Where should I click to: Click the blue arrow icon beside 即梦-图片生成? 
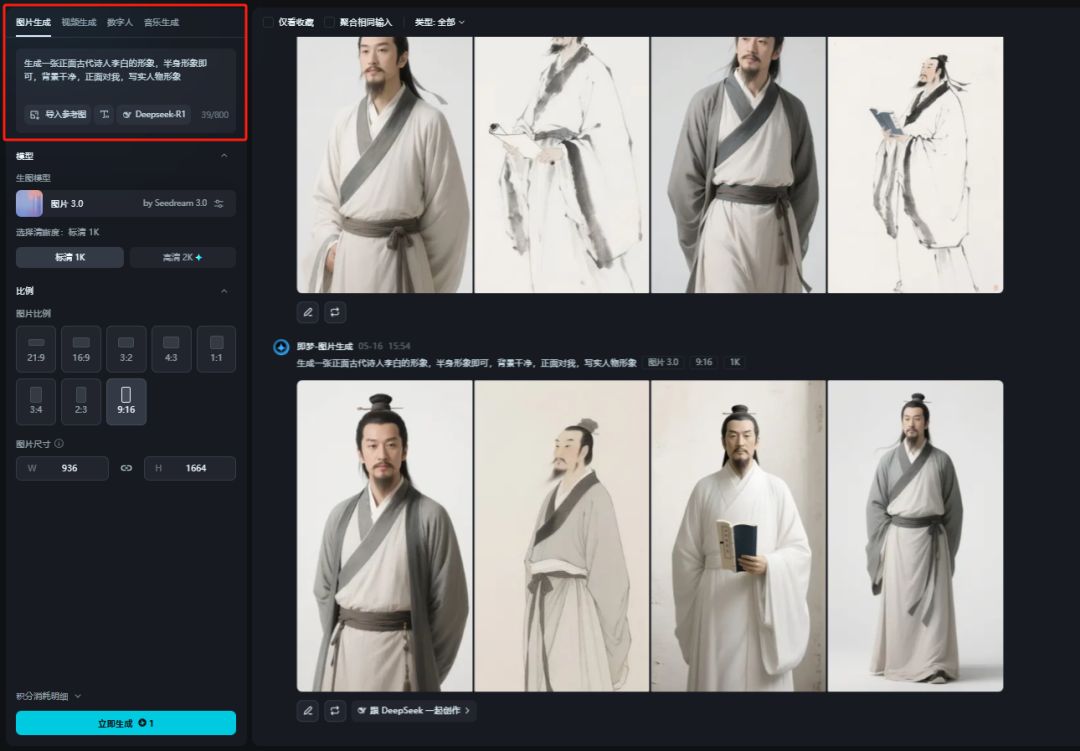(281, 347)
